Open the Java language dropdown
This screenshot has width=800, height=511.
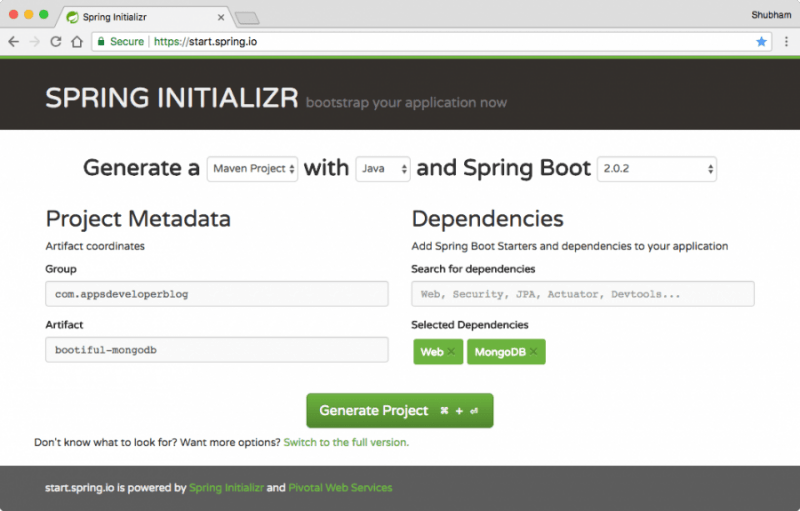(383, 169)
